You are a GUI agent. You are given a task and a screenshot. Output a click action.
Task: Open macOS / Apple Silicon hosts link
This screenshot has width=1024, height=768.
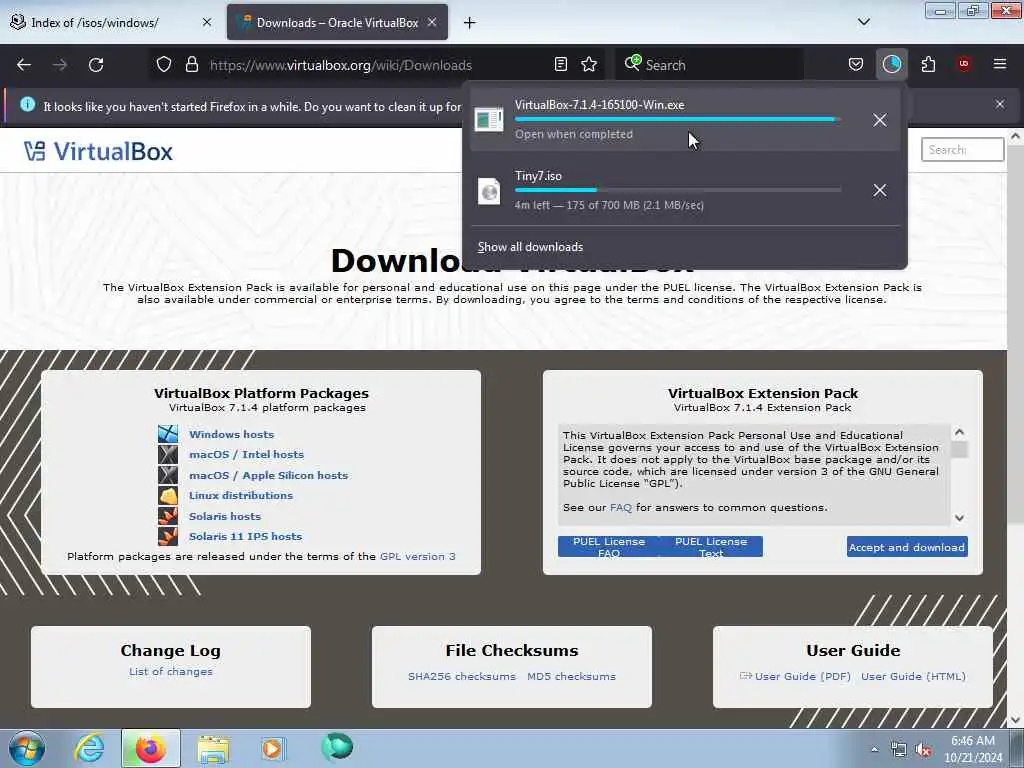[268, 475]
